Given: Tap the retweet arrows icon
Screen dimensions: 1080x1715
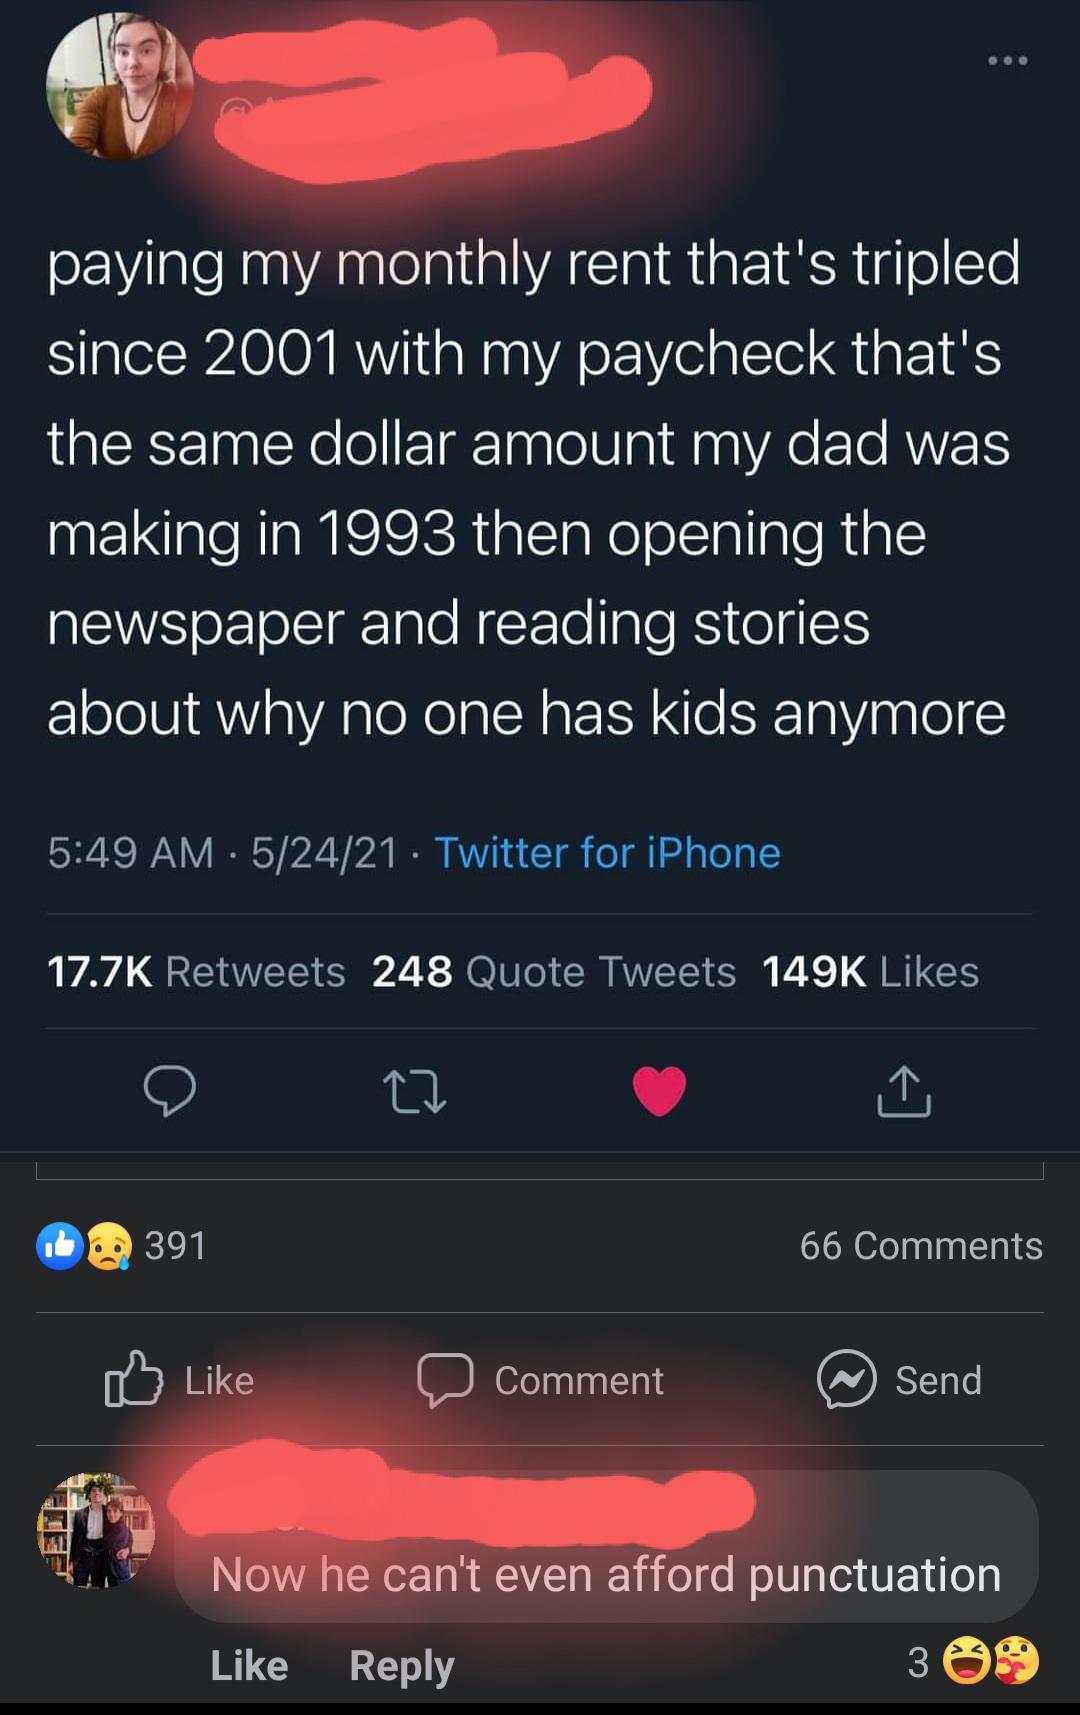Looking at the screenshot, I should click(x=414, y=1090).
